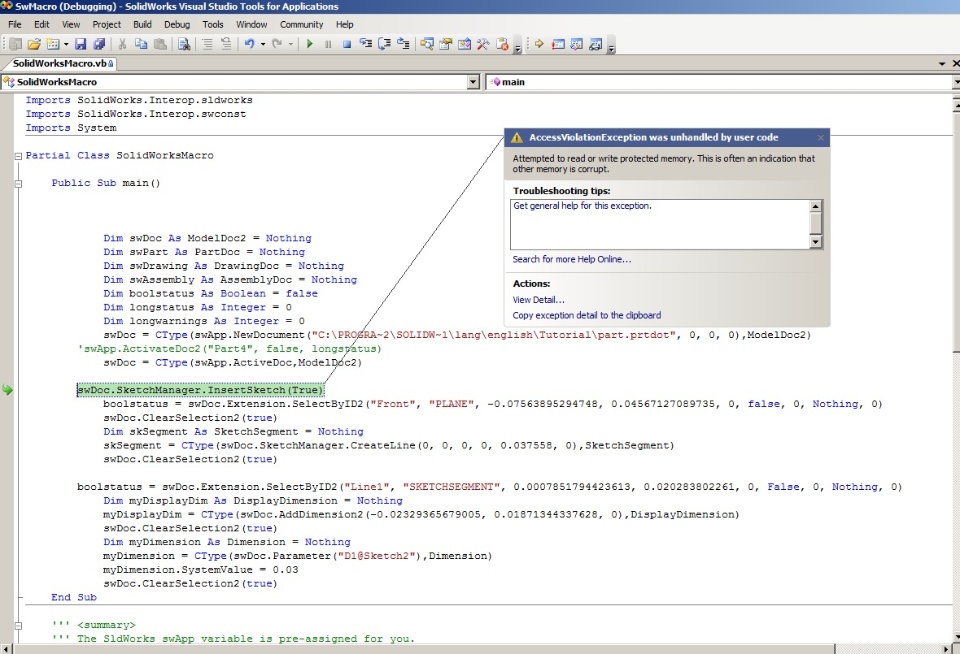Click the Continue debugging play icon
The width and height of the screenshot is (960, 654).
pyautogui.click(x=310, y=44)
